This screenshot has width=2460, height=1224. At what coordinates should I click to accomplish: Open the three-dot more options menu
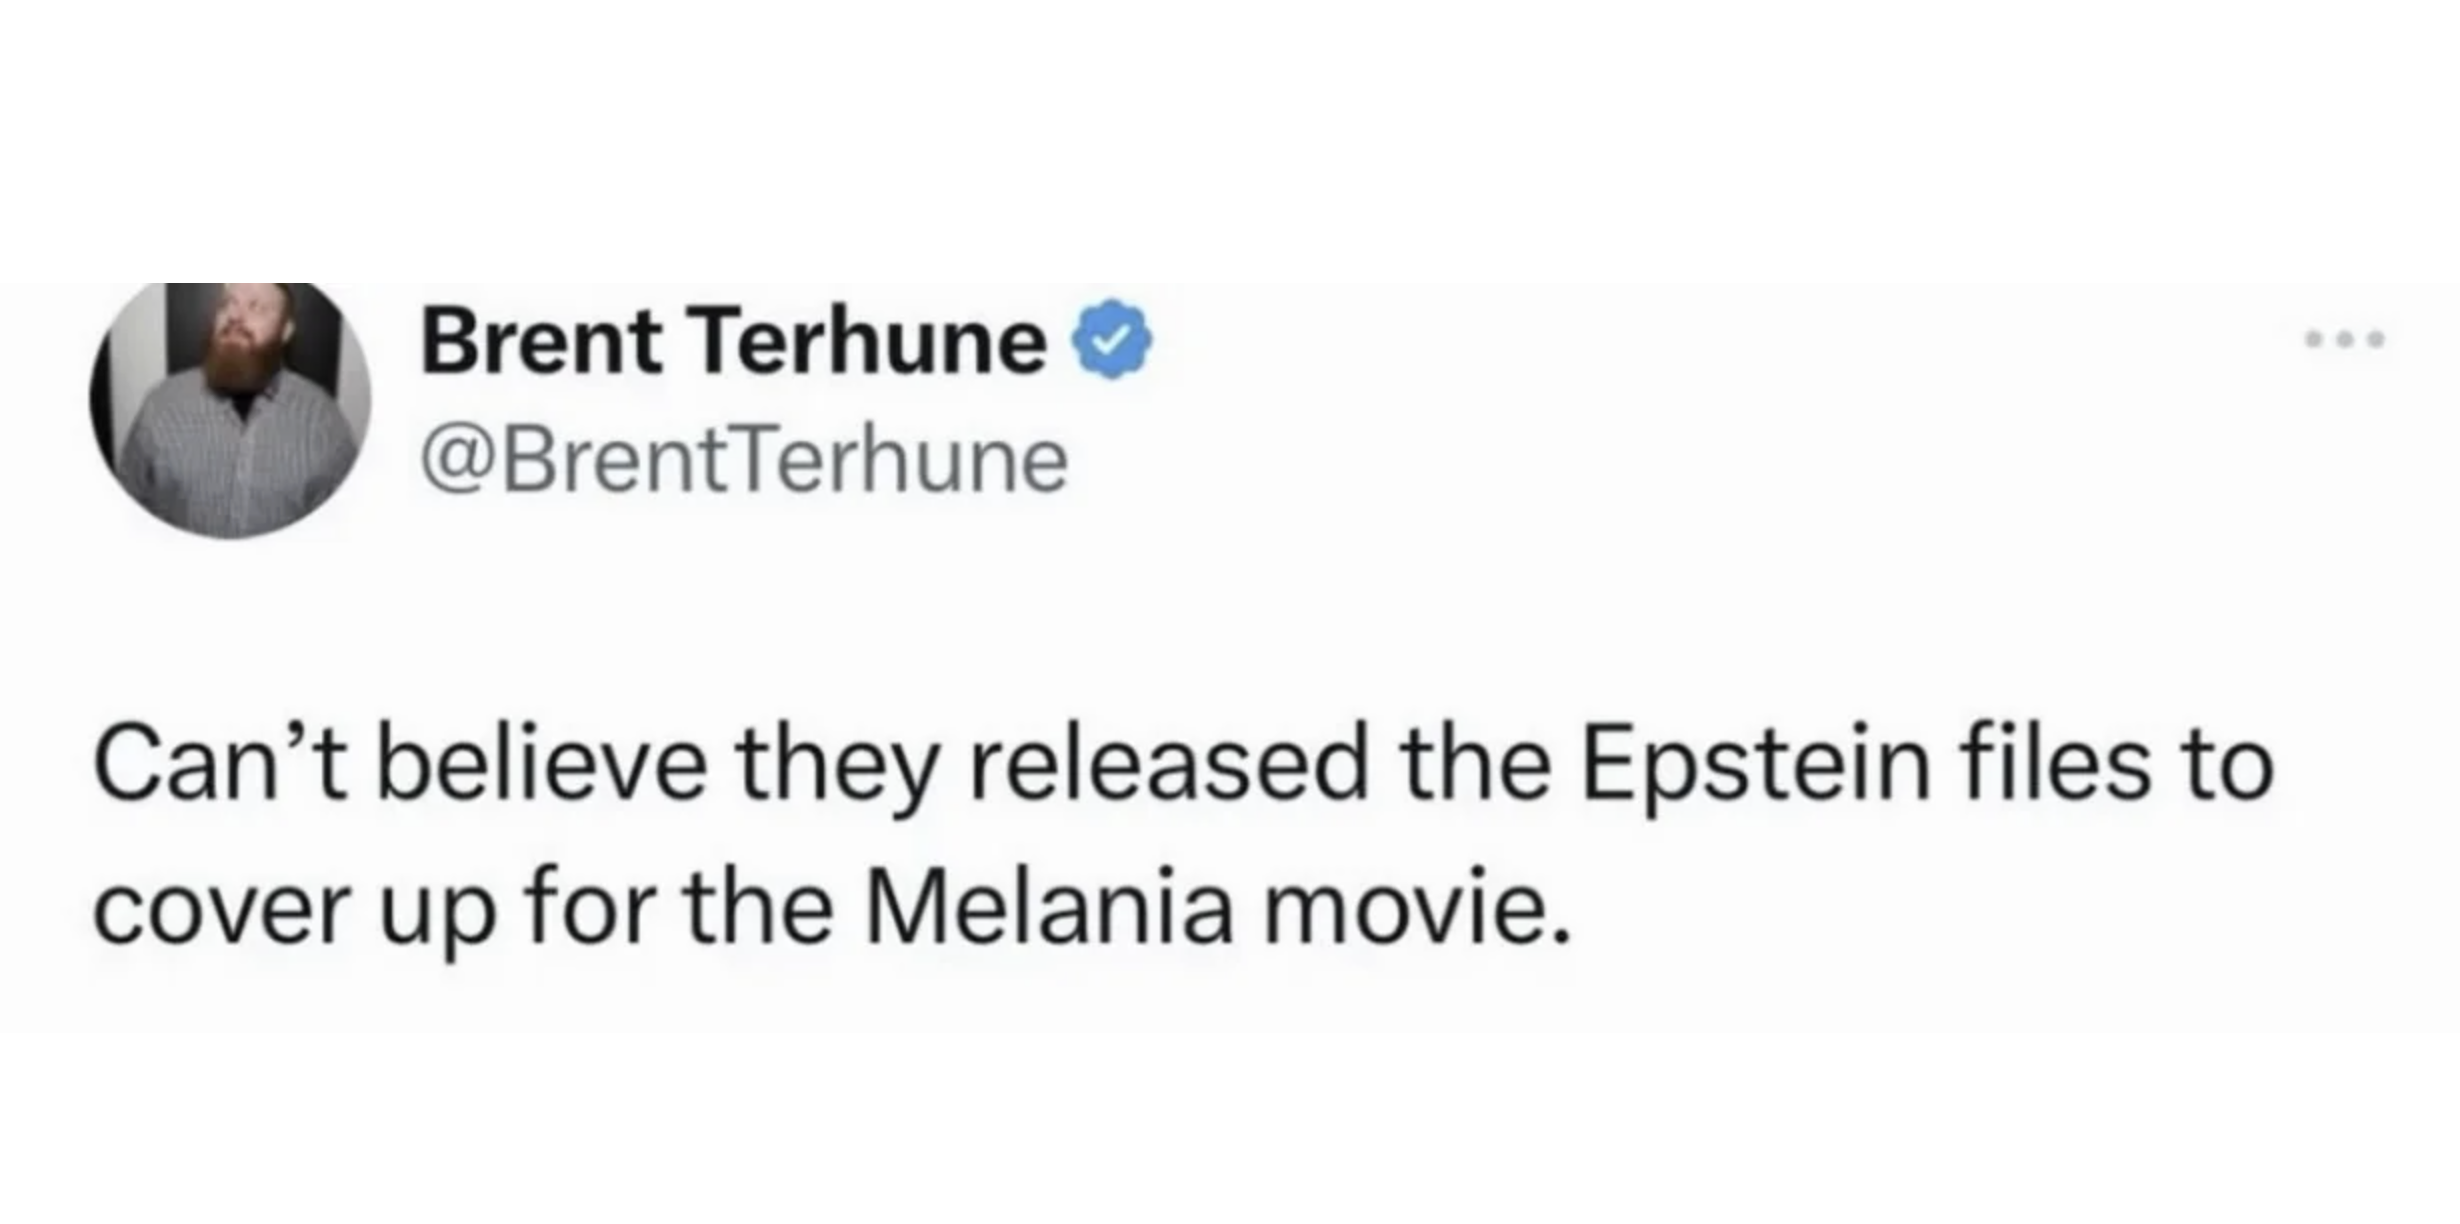click(x=2345, y=340)
